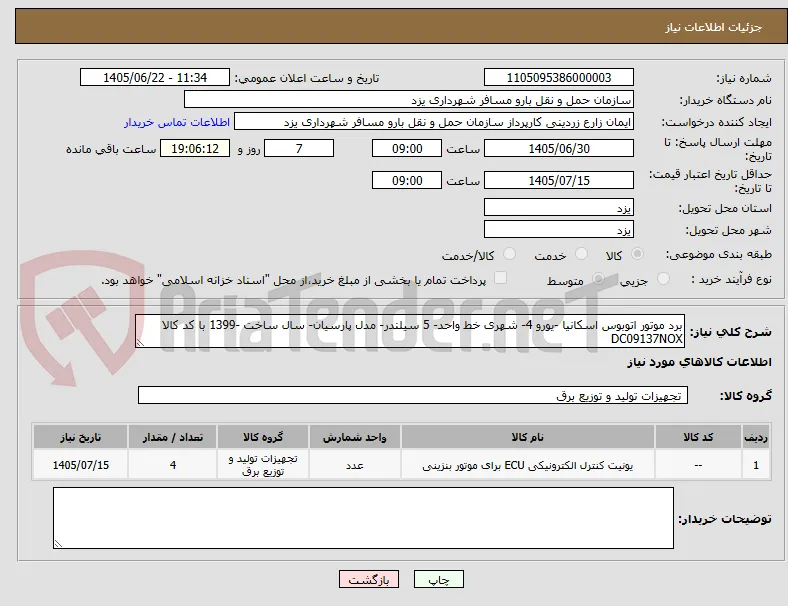Screen dimensions: 788x606
Task: Click the unit cell عدد
Action: [354, 465]
